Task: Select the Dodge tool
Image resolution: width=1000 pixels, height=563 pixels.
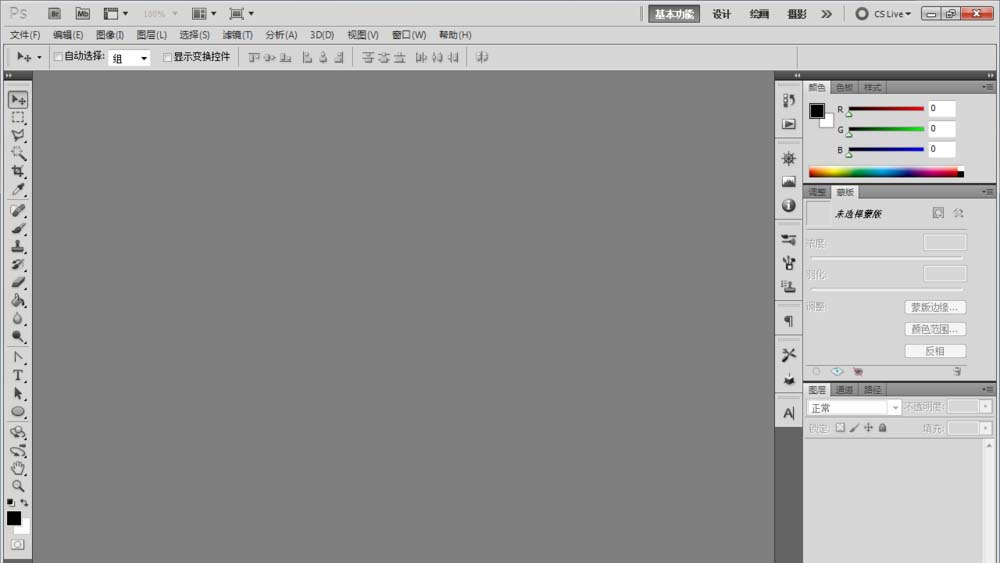Action: tap(18, 336)
